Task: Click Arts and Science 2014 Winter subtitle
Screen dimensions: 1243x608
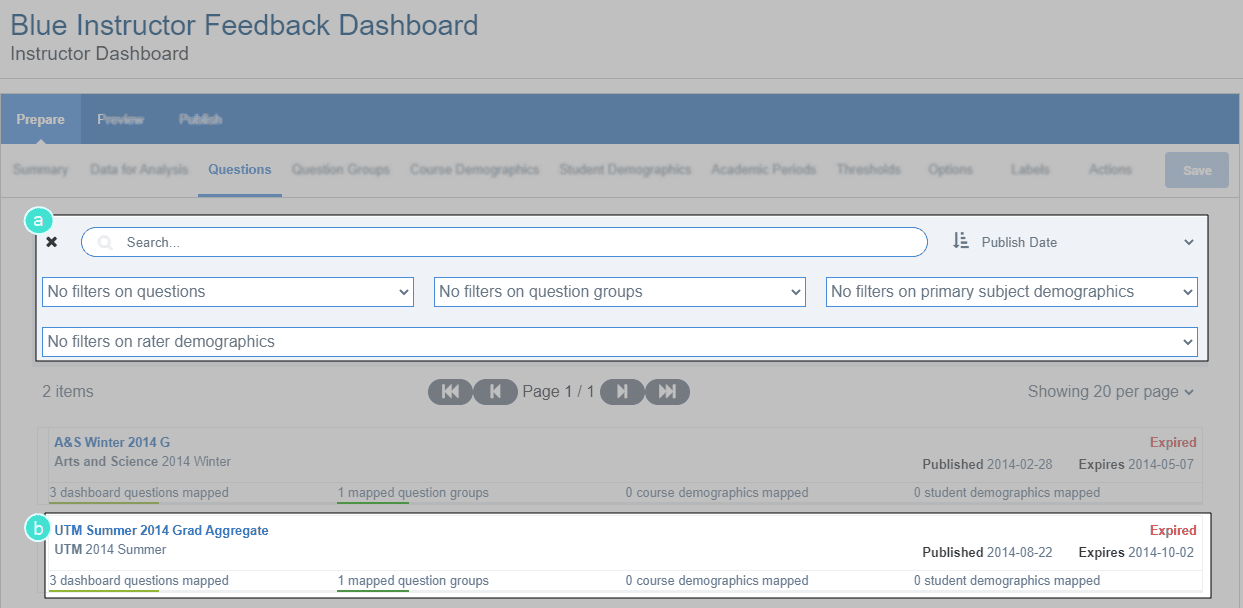Action: 142,461
